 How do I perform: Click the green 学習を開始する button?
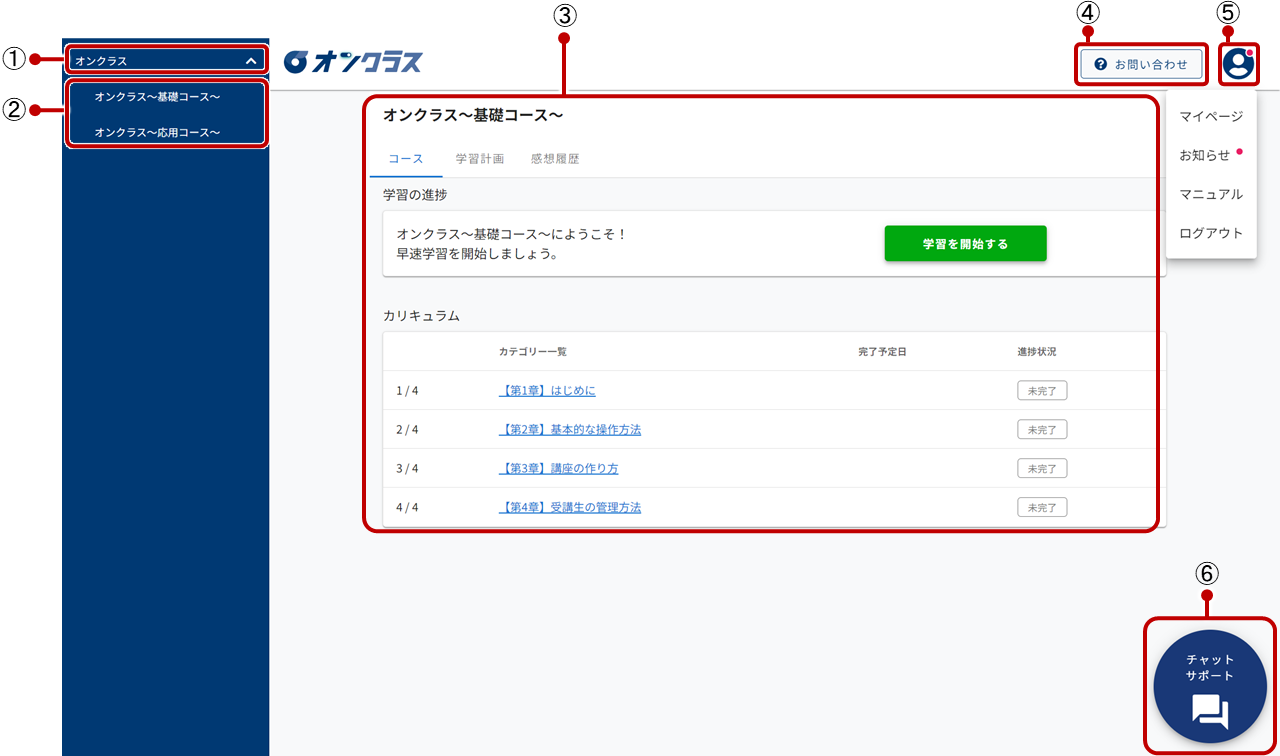965,244
